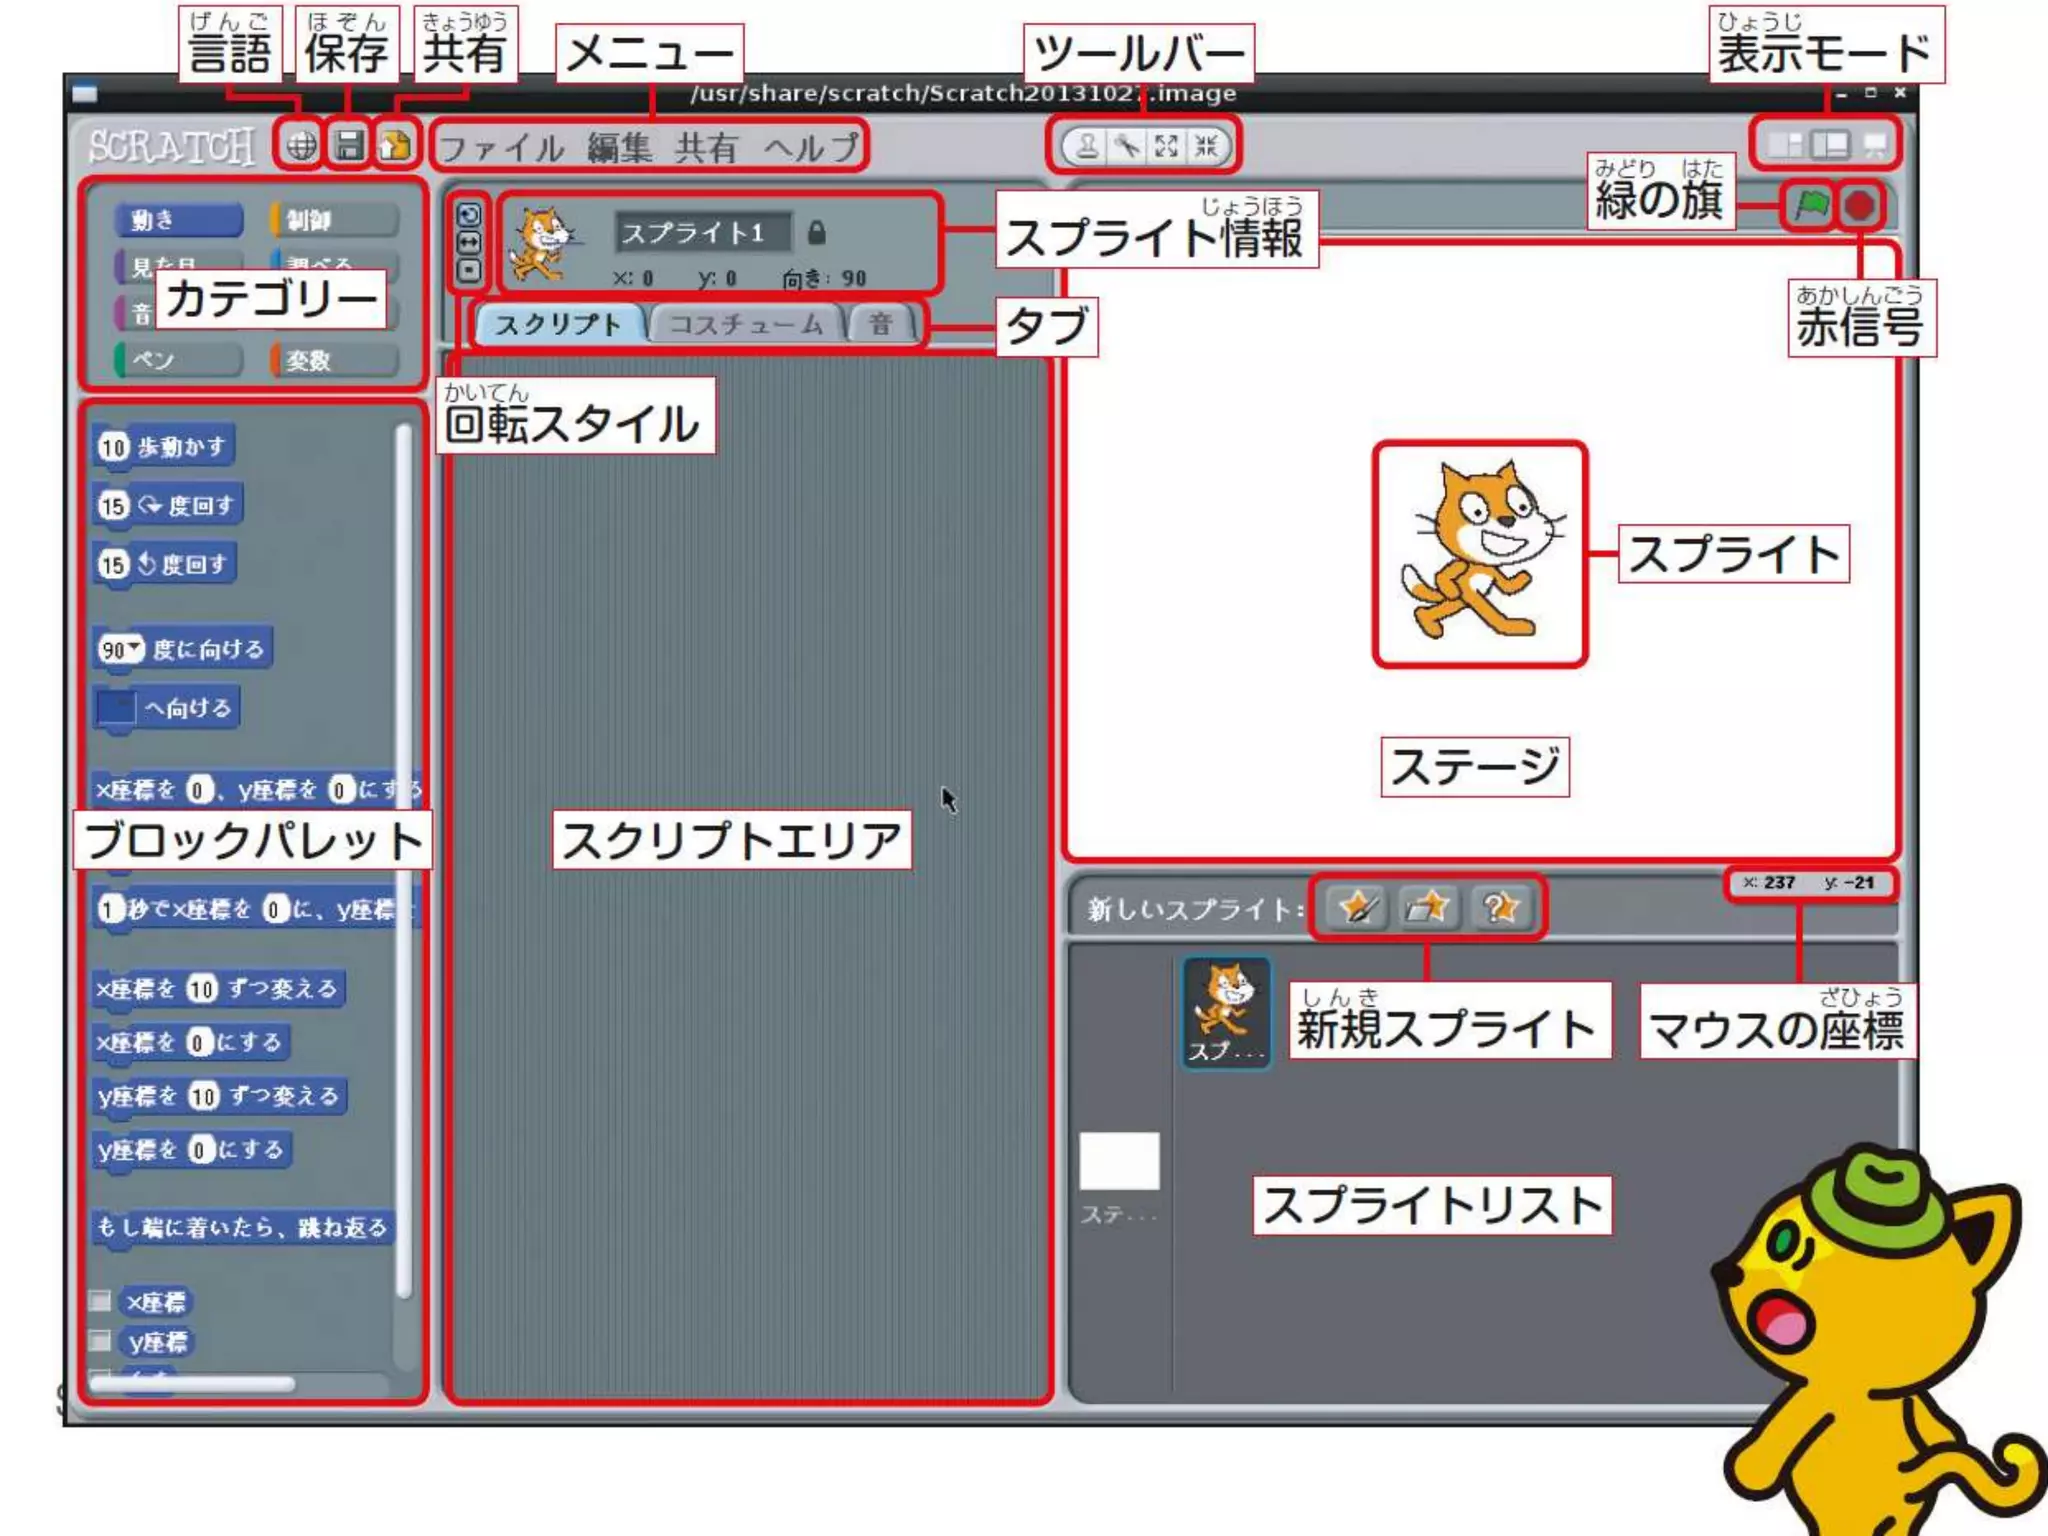
Task: Edit the スプライト1 sprite name field
Action: (703, 233)
